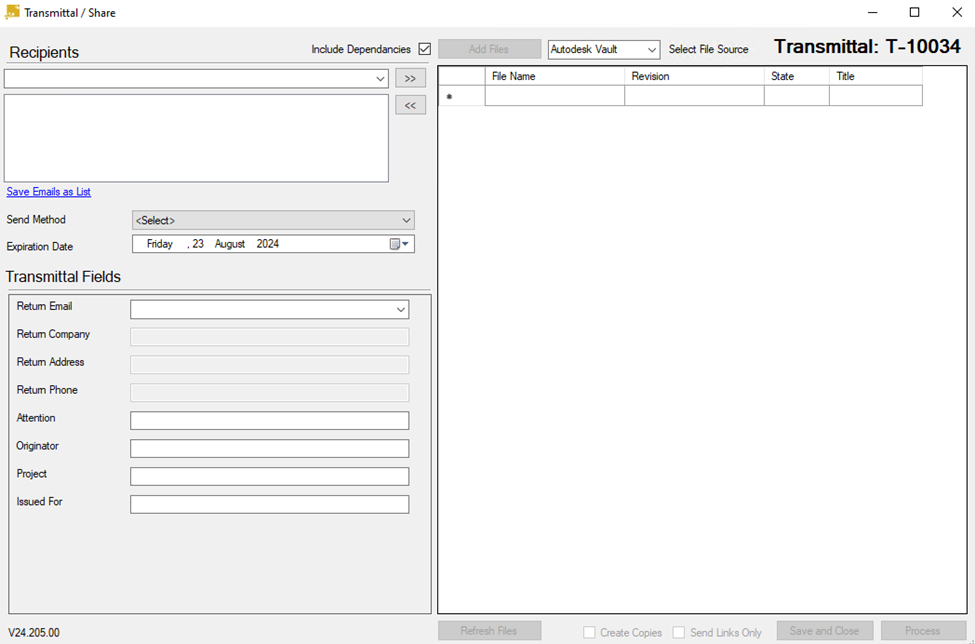Click the >> add recipient button
Viewport: 975px width, 644px height.
coord(410,78)
